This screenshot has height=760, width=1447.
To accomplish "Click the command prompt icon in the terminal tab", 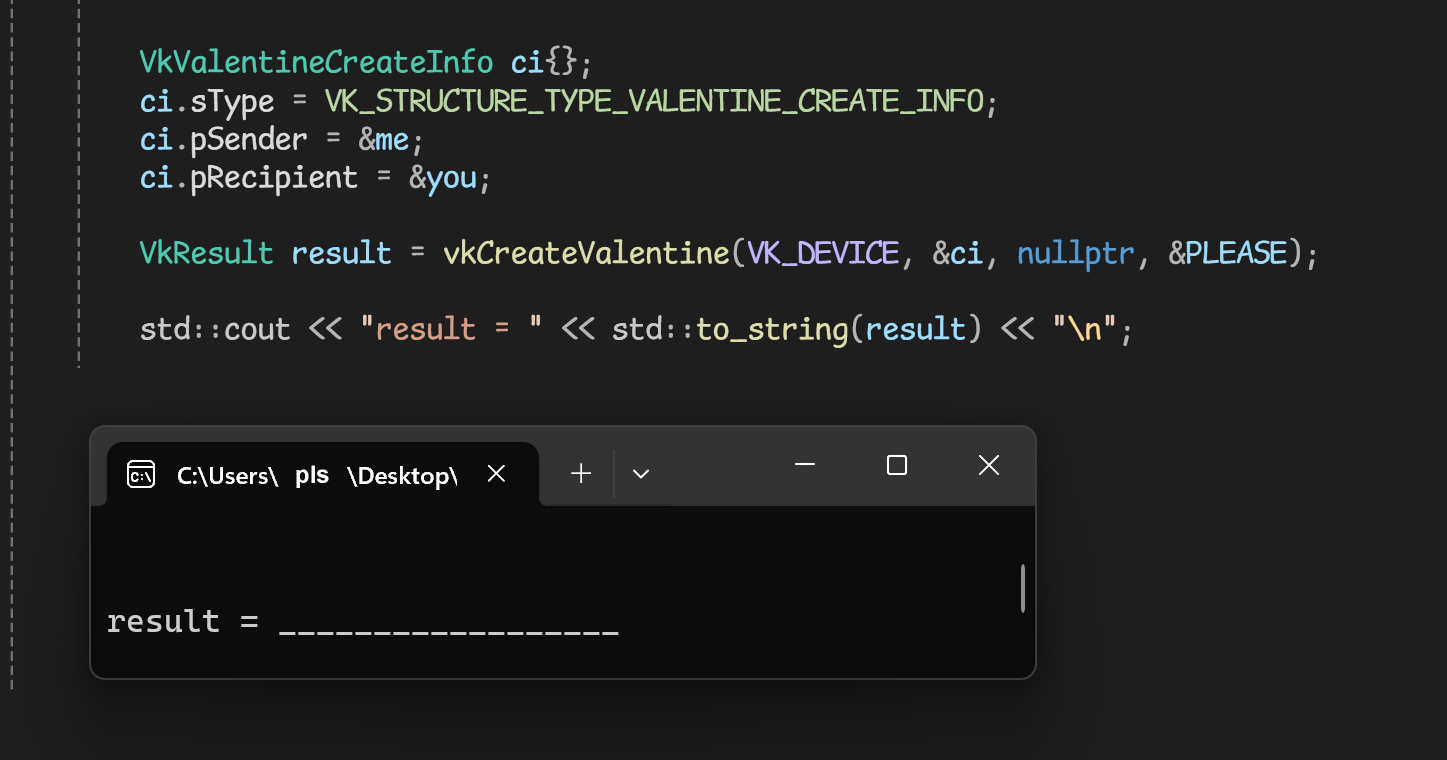I will (x=141, y=474).
